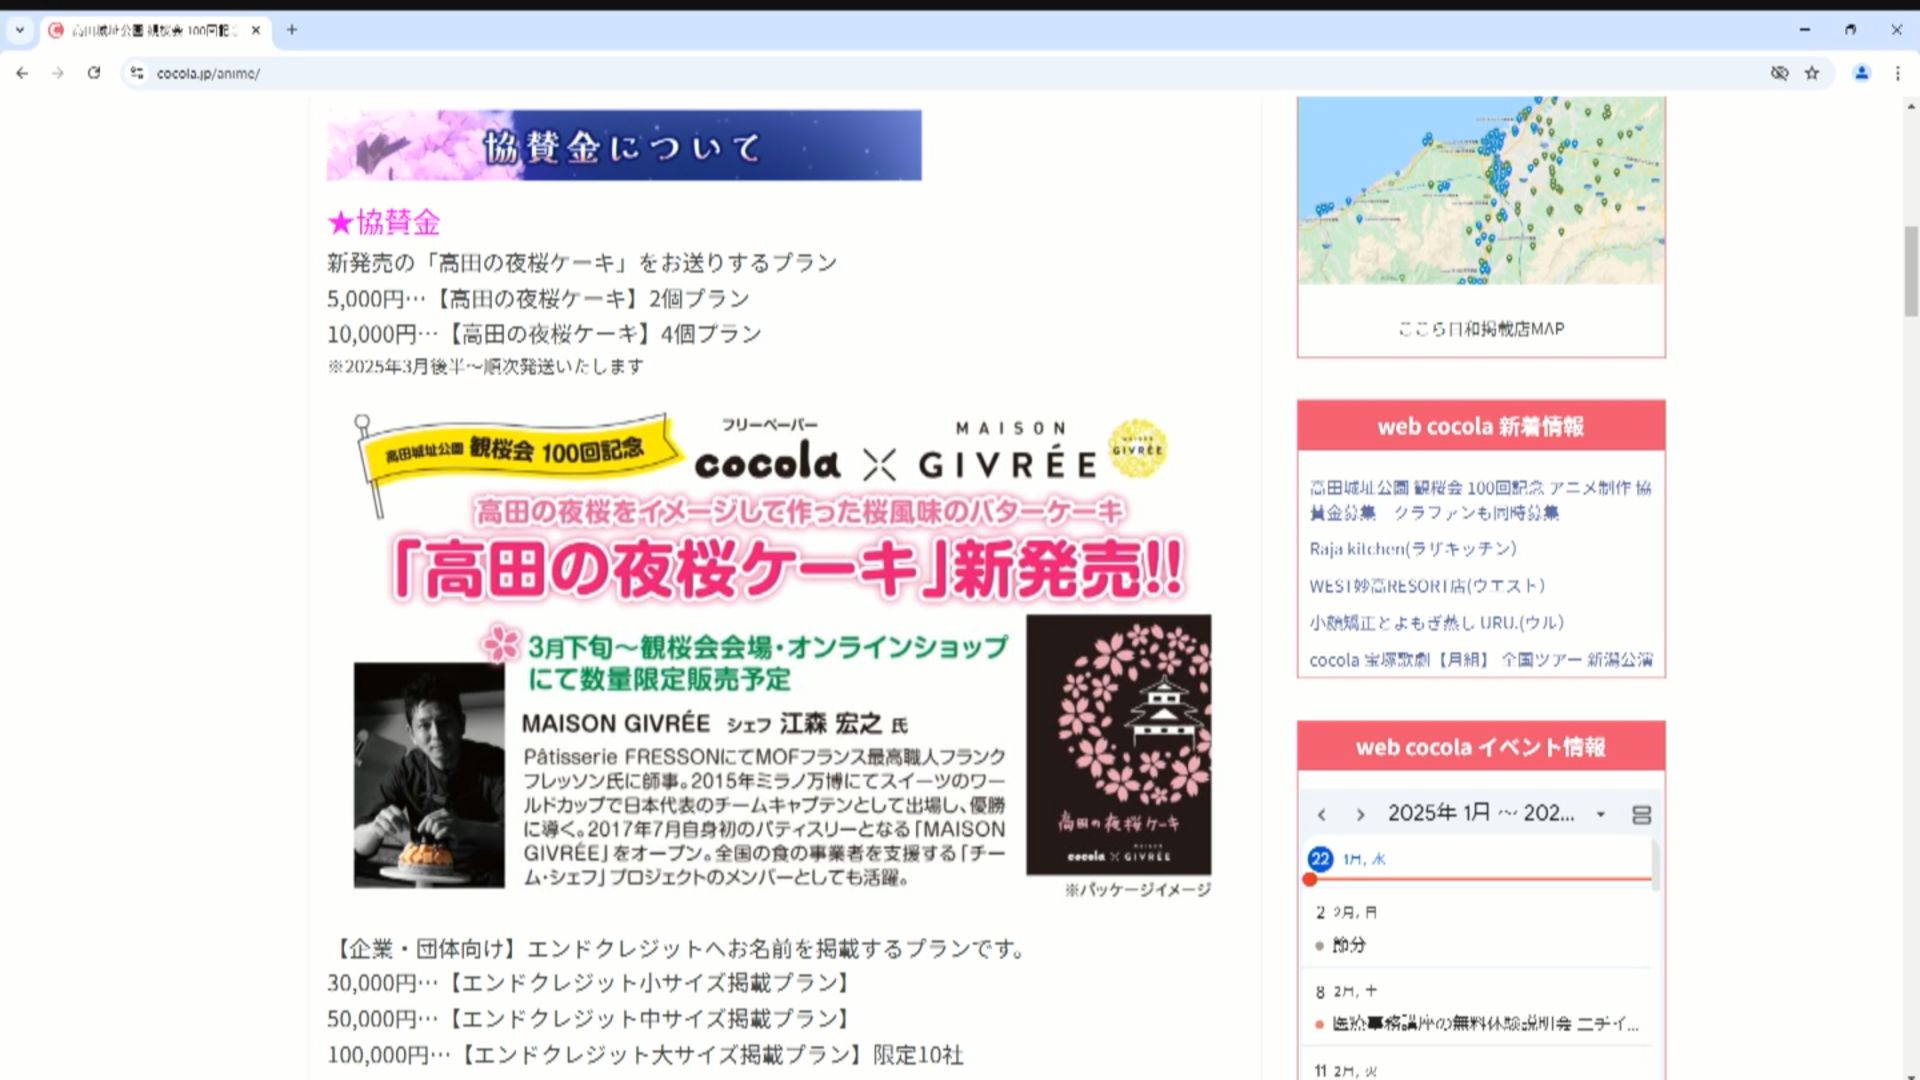Expand the 2025年 1月 date range dropdown
Viewport: 1920px width, 1080px height.
click(1497, 813)
